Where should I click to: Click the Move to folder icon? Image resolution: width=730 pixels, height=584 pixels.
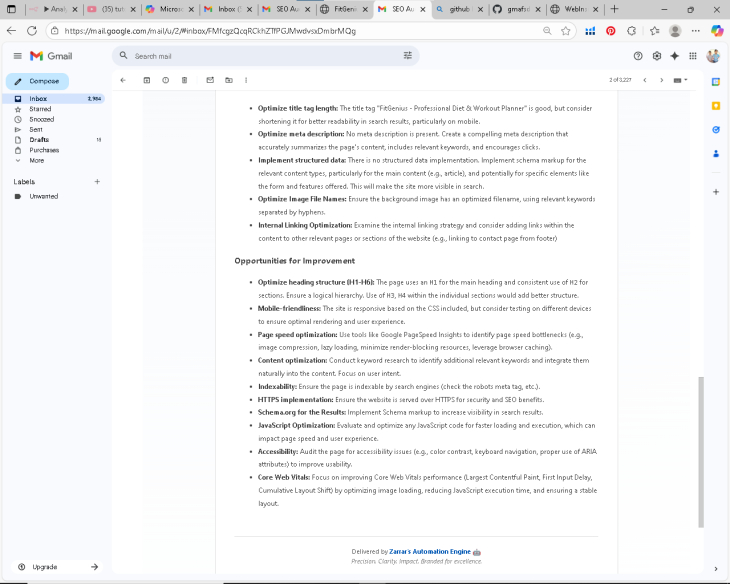click(x=229, y=80)
